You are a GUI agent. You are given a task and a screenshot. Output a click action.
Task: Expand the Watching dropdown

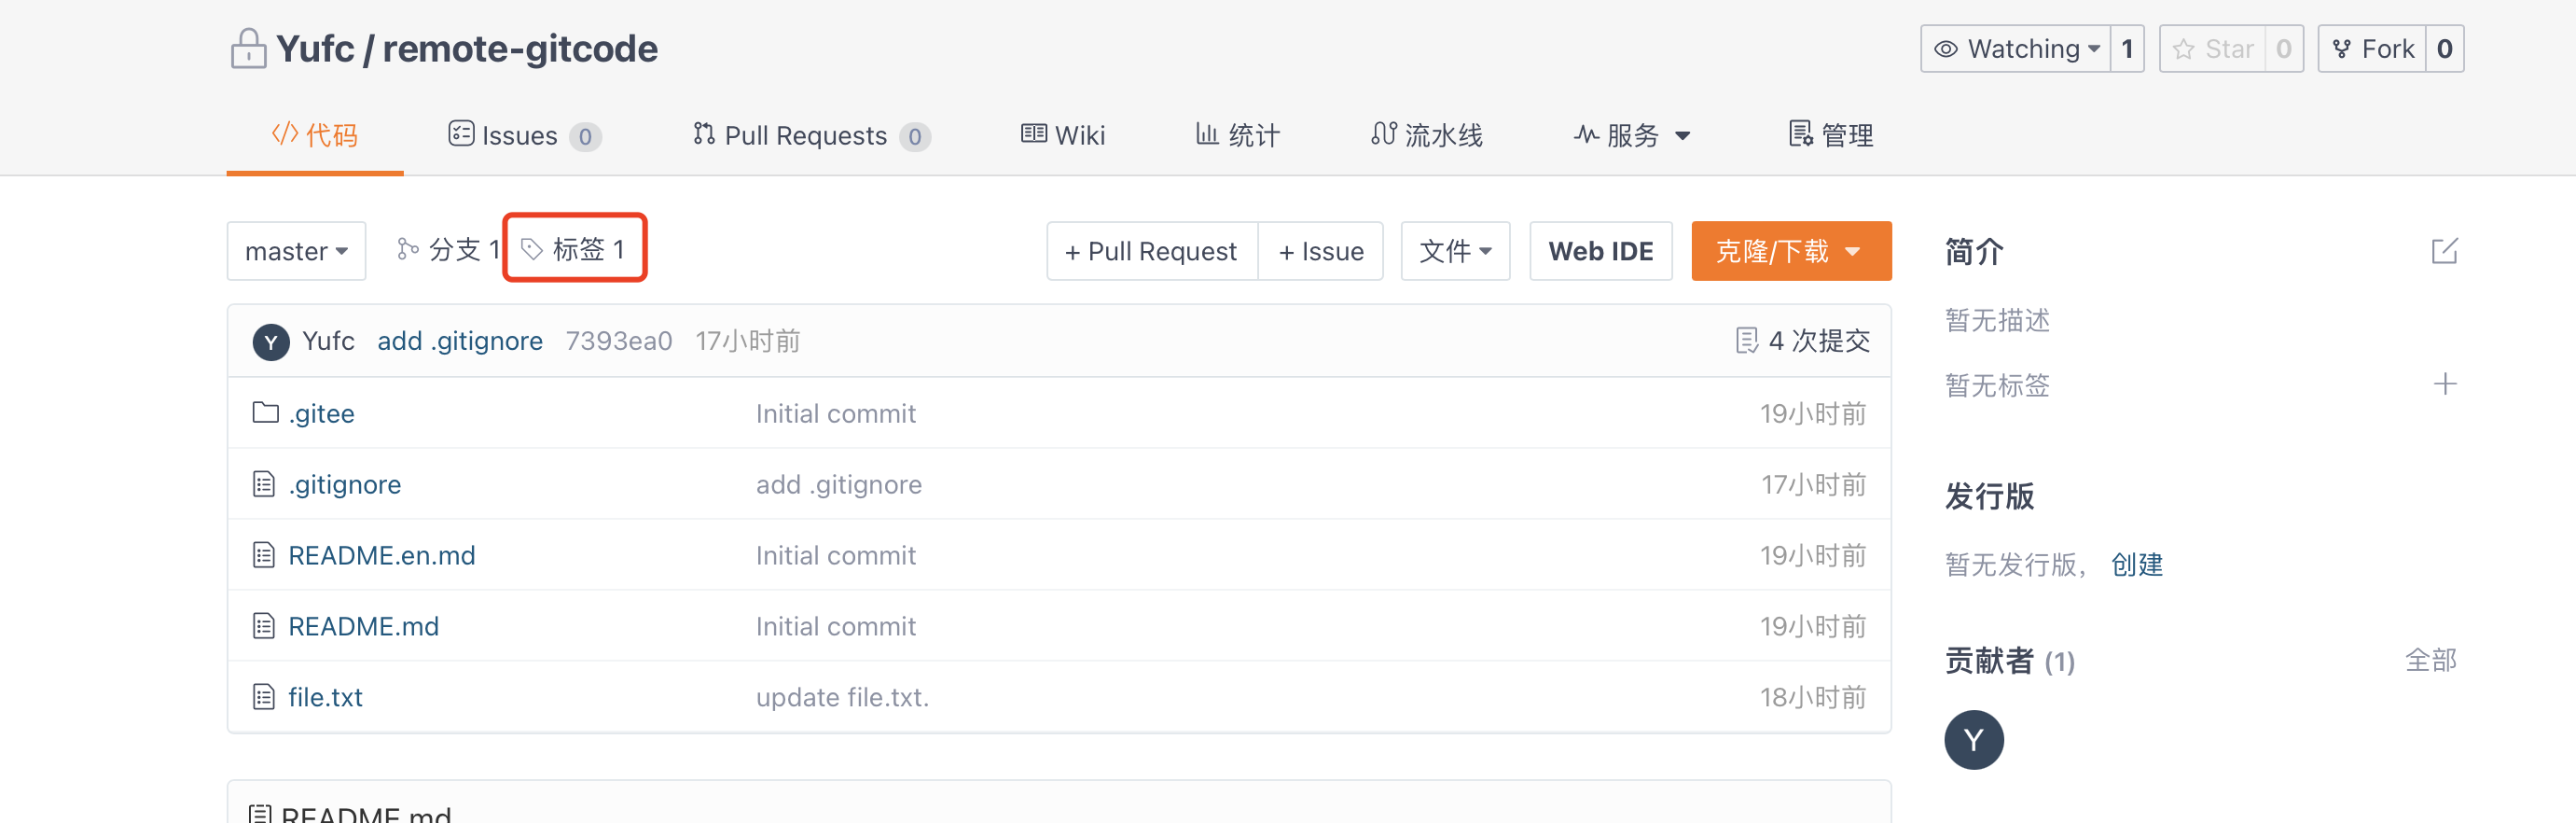coord(2015,49)
